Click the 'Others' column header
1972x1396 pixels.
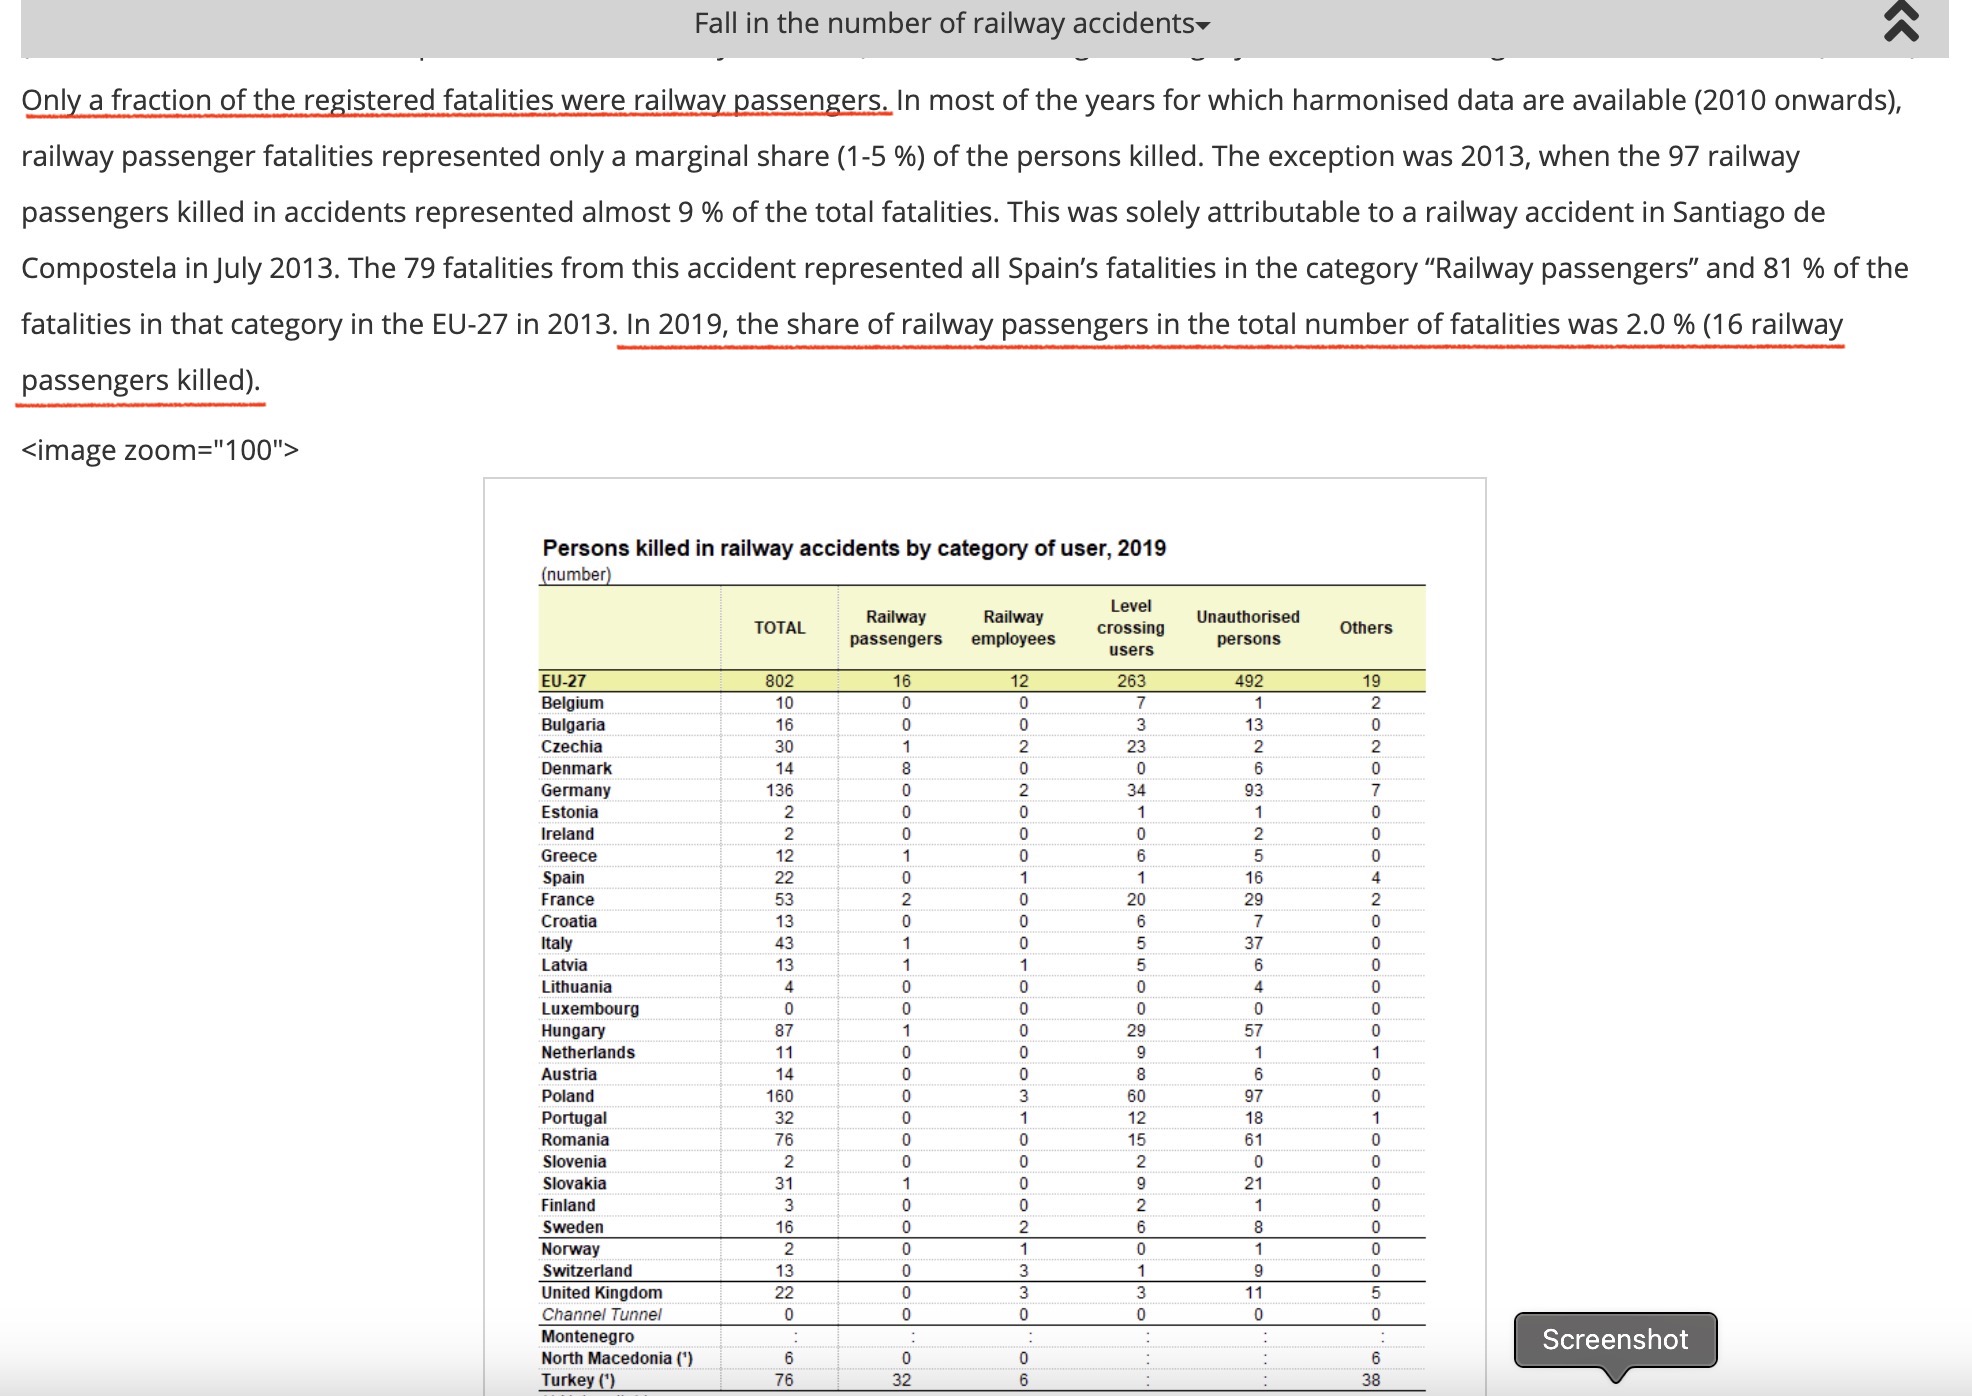(x=1366, y=628)
